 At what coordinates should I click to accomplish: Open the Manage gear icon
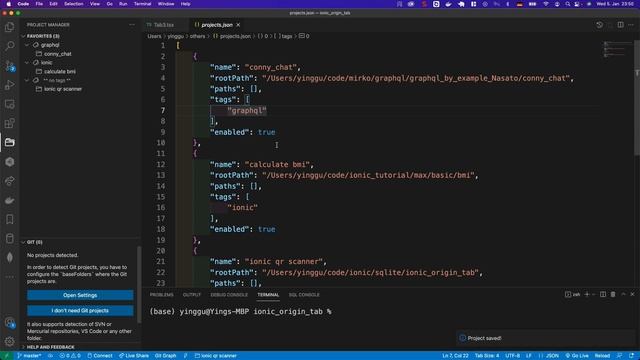9,341
